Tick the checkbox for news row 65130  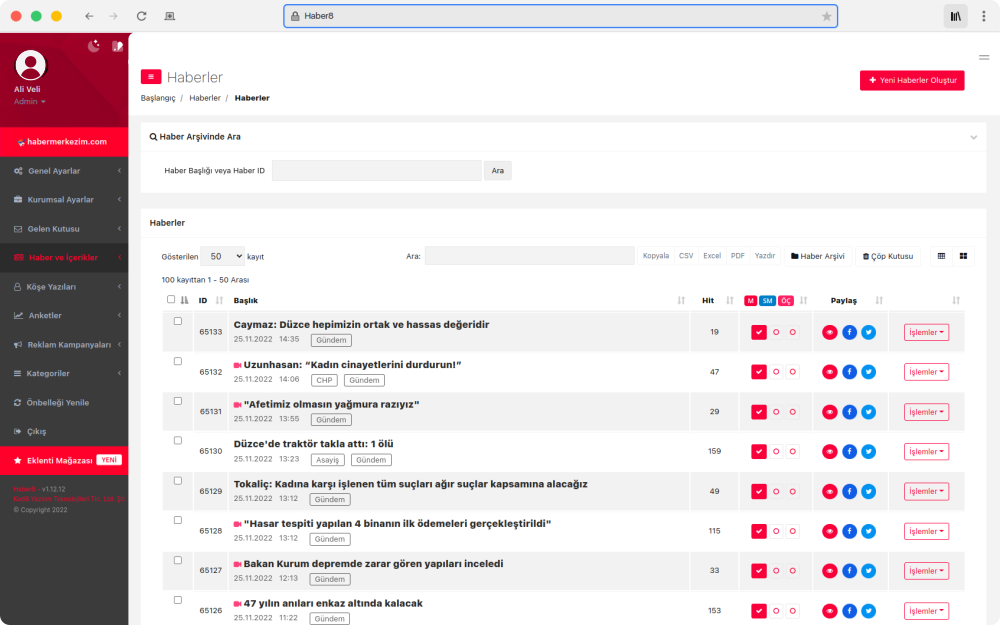point(178,441)
